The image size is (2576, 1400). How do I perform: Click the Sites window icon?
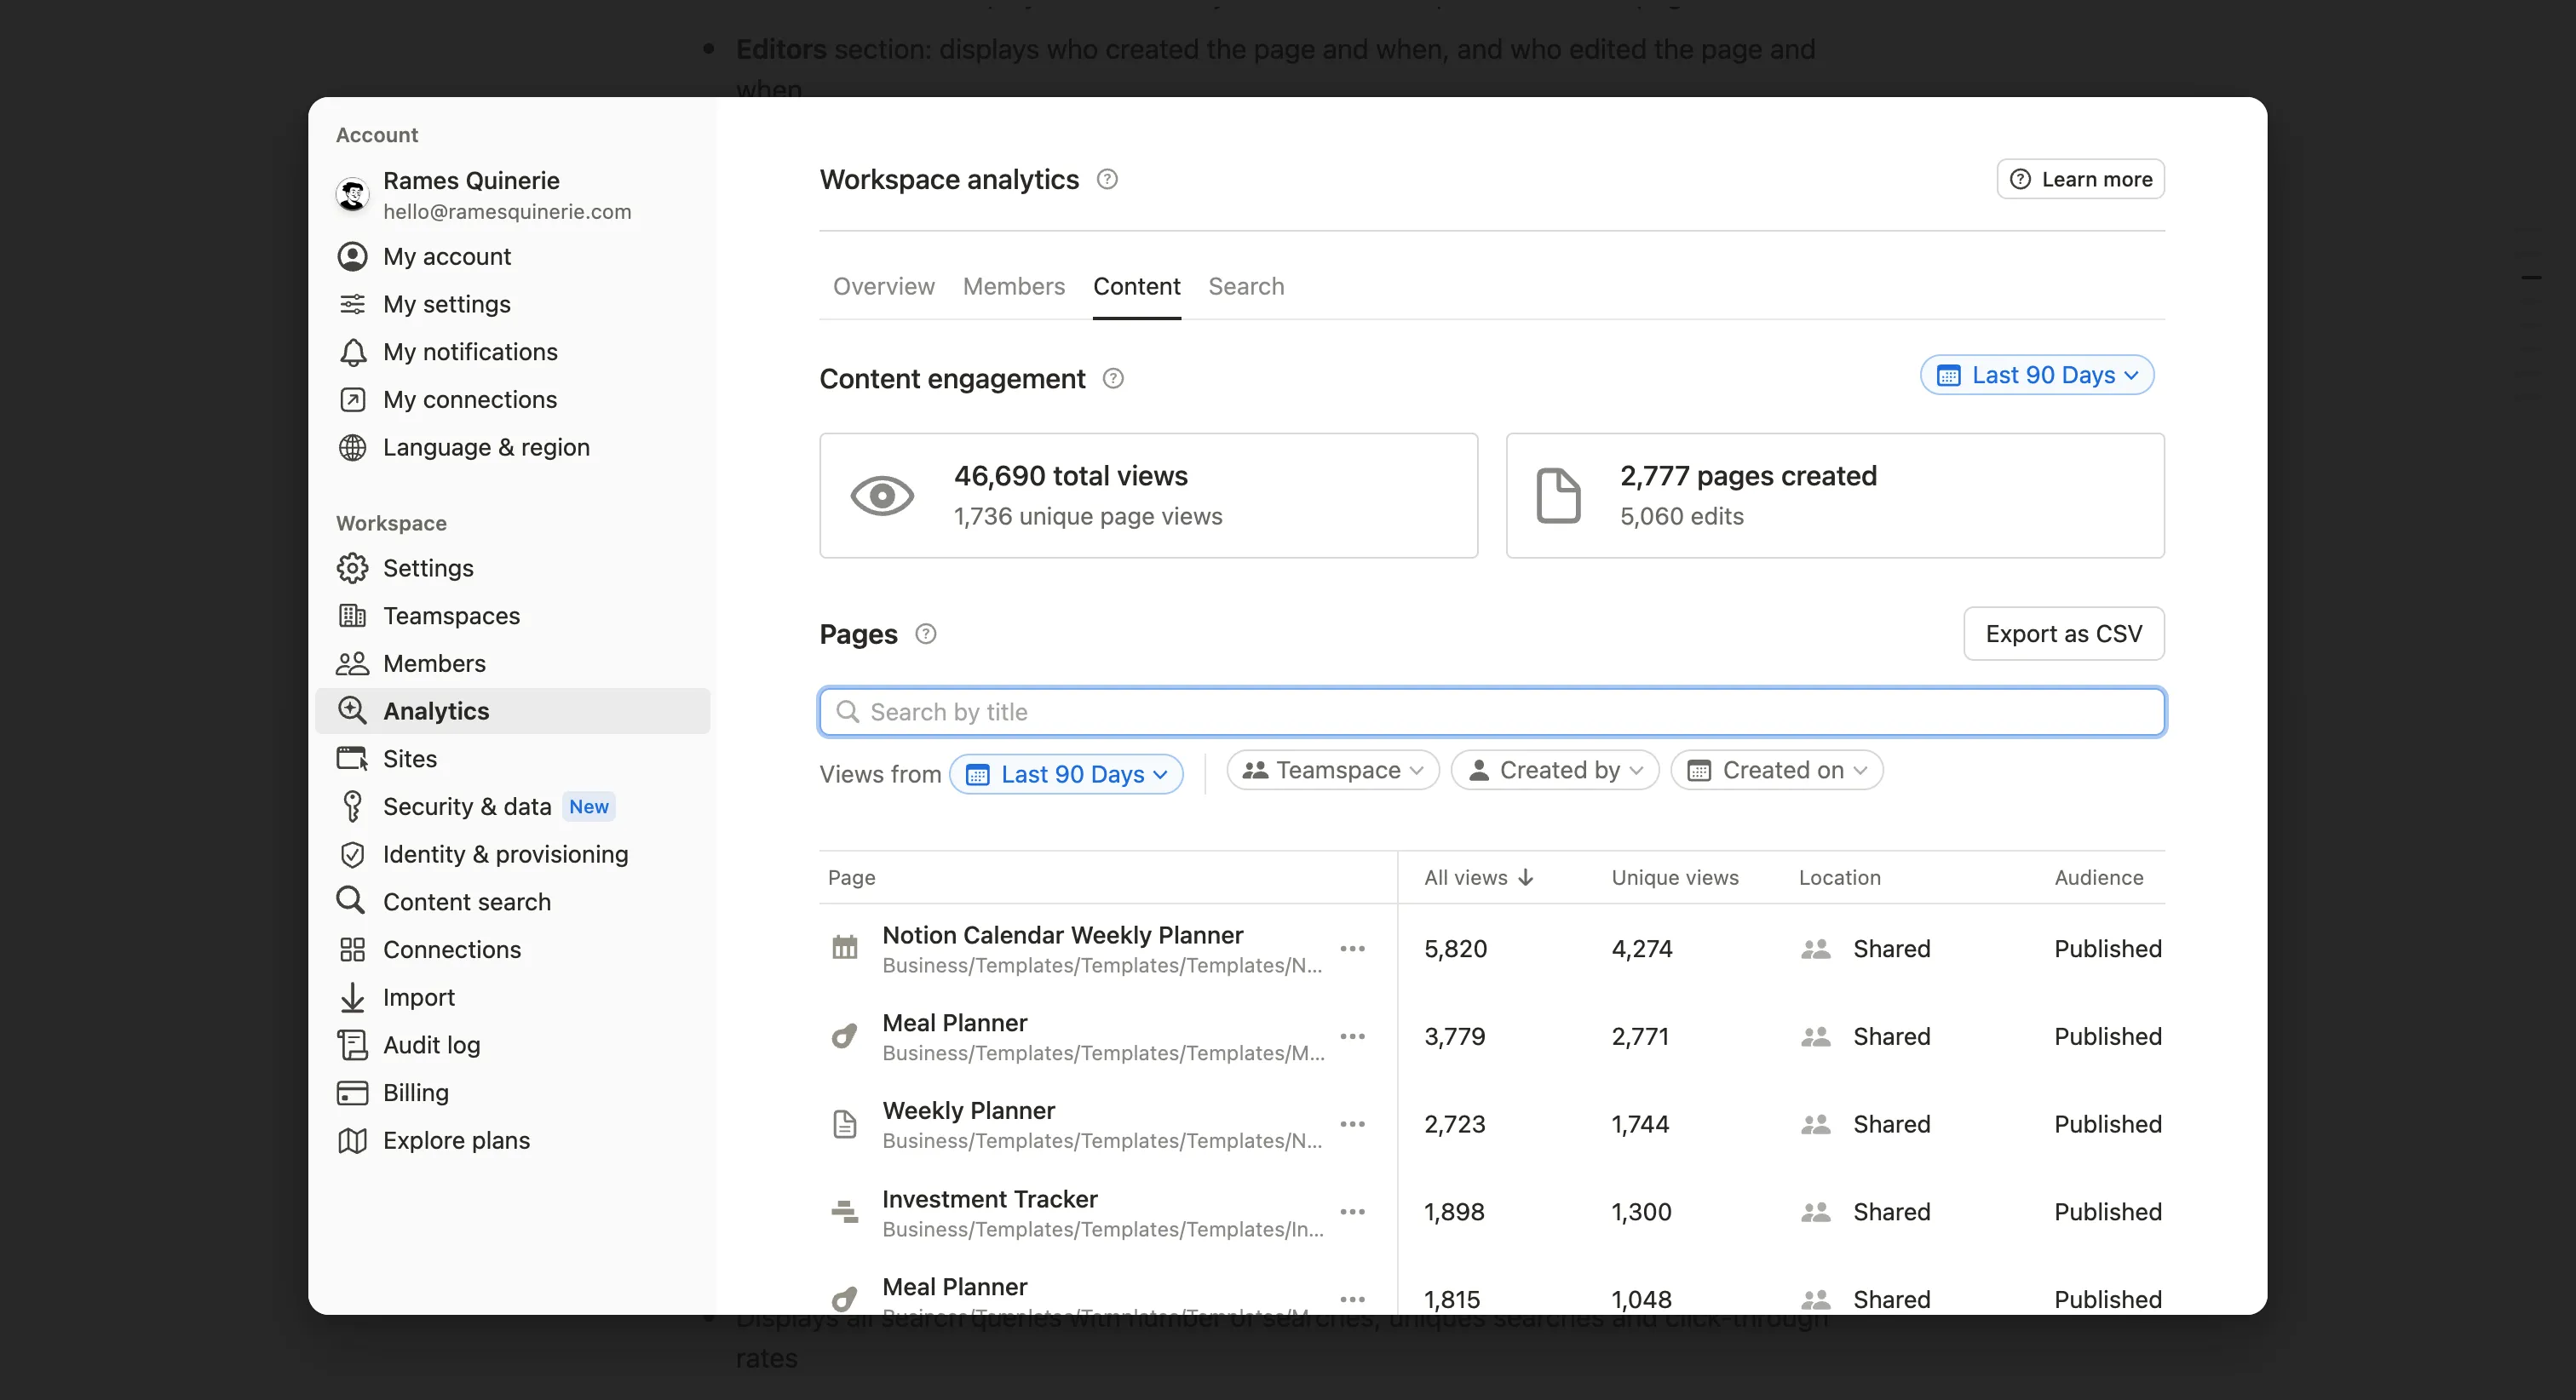pos(352,759)
